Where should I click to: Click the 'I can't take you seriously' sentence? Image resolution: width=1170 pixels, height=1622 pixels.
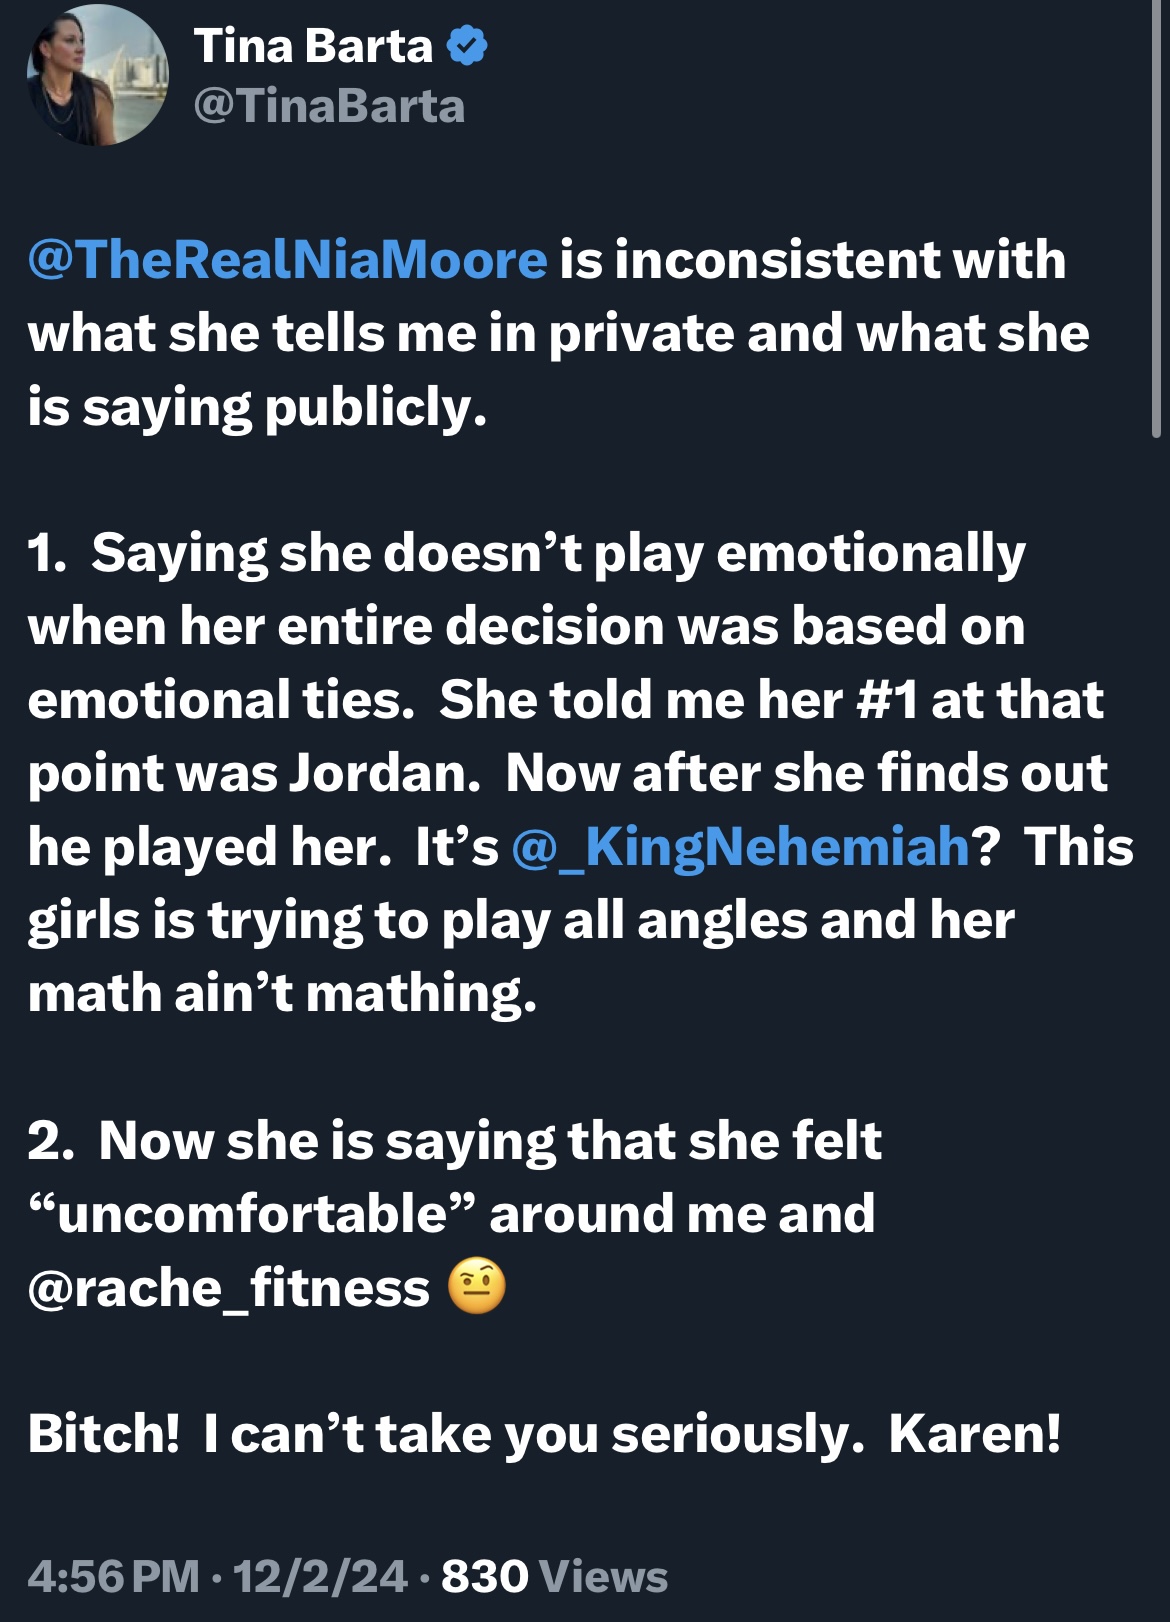point(534,1434)
